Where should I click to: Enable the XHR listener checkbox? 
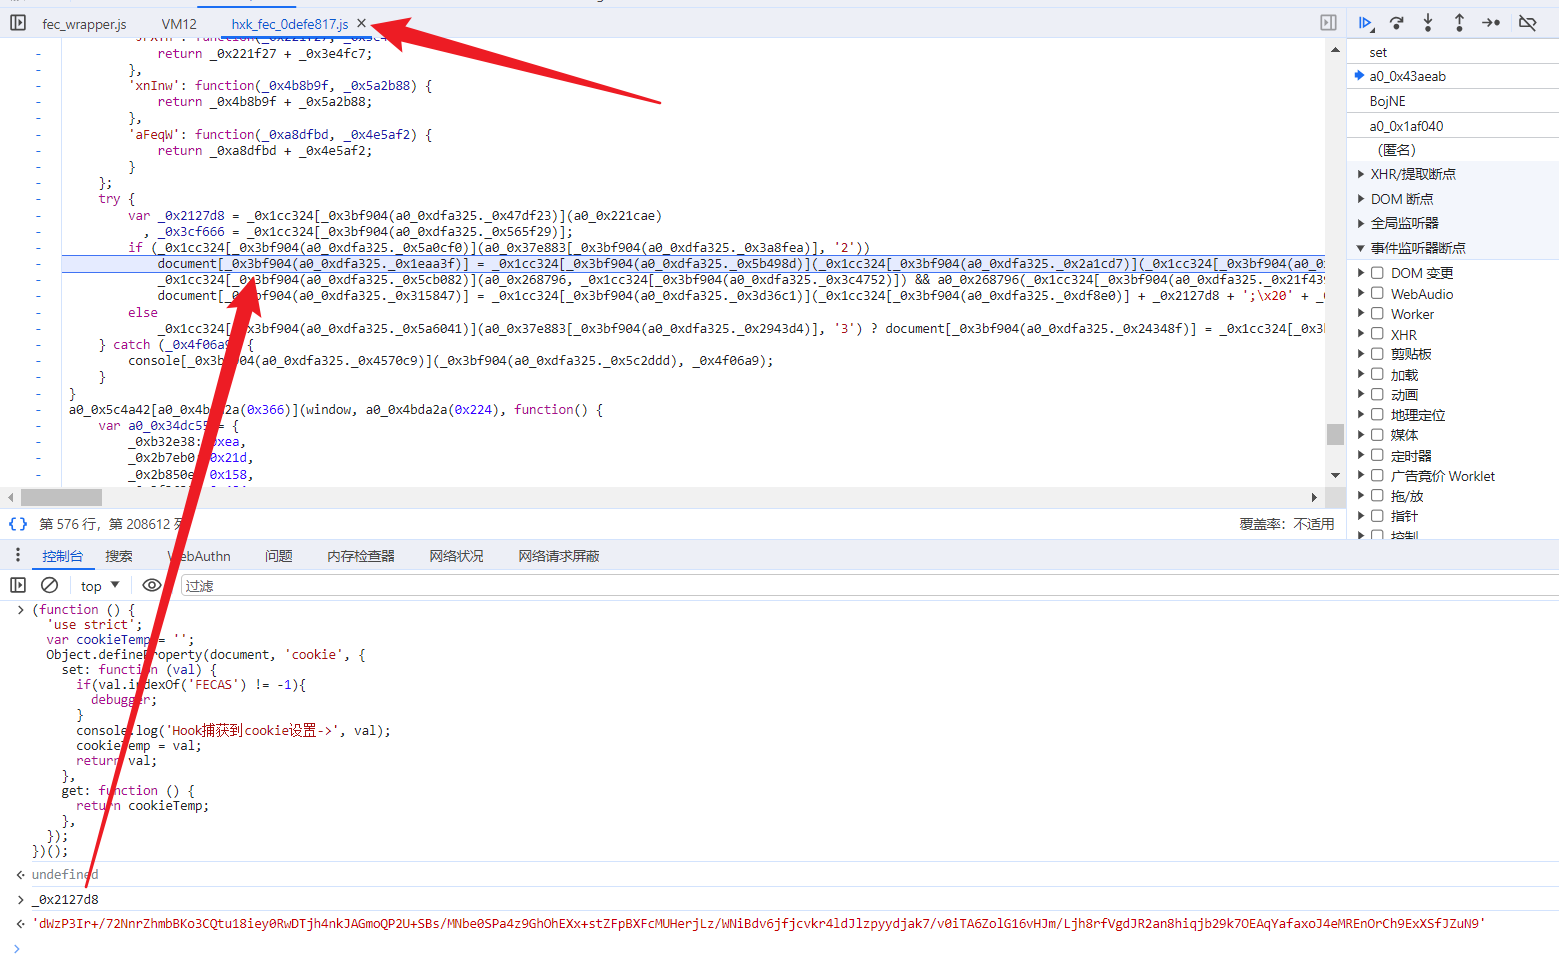(1377, 334)
